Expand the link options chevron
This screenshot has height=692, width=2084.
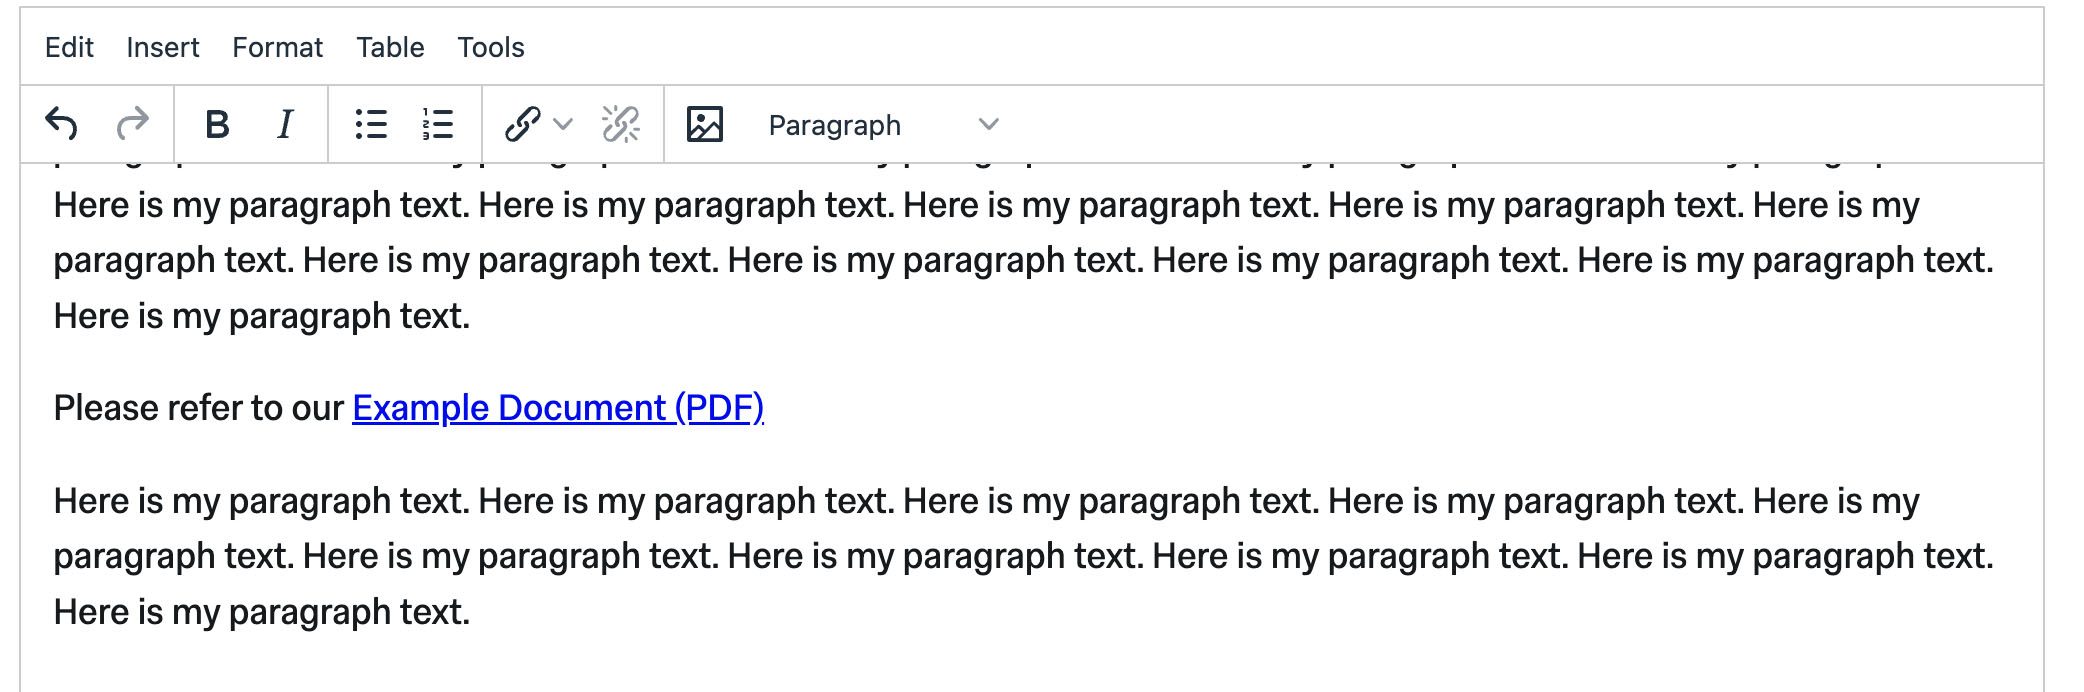pos(563,124)
